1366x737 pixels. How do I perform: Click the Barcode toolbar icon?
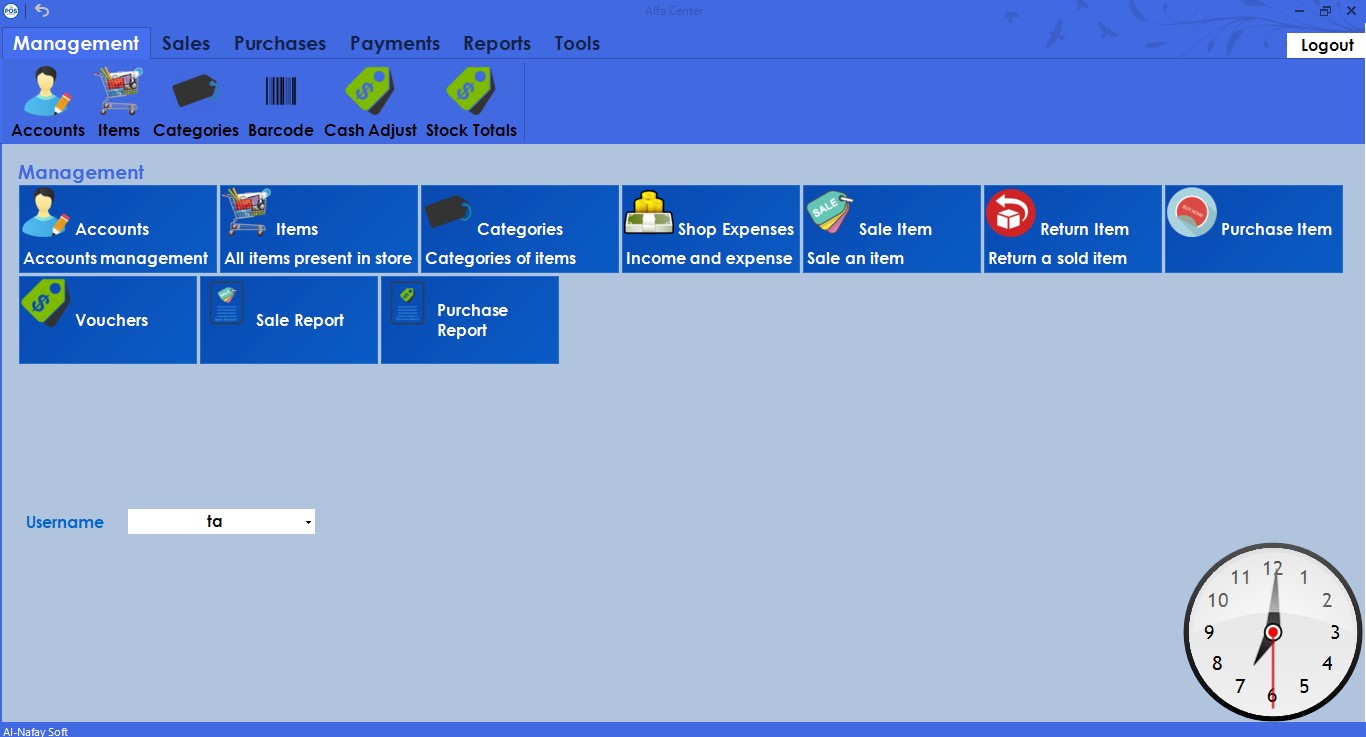tap(280, 100)
